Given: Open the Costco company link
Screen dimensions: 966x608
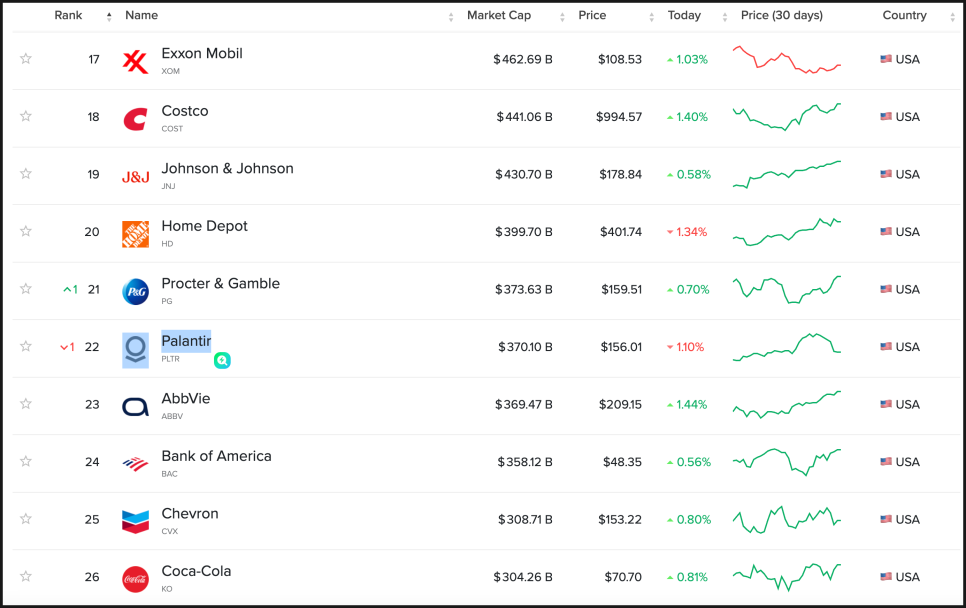Looking at the screenshot, I should click(185, 111).
